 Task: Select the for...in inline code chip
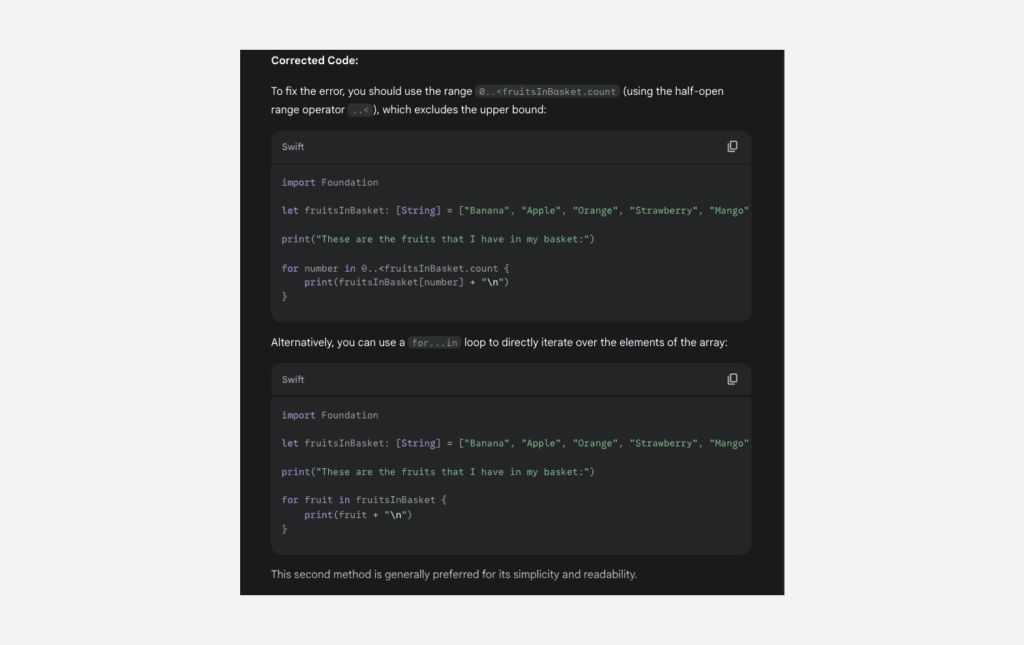click(434, 342)
